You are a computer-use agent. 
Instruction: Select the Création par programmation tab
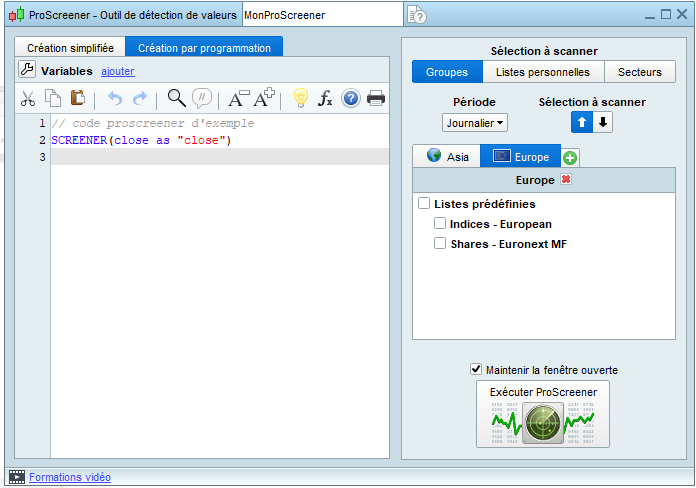click(204, 48)
